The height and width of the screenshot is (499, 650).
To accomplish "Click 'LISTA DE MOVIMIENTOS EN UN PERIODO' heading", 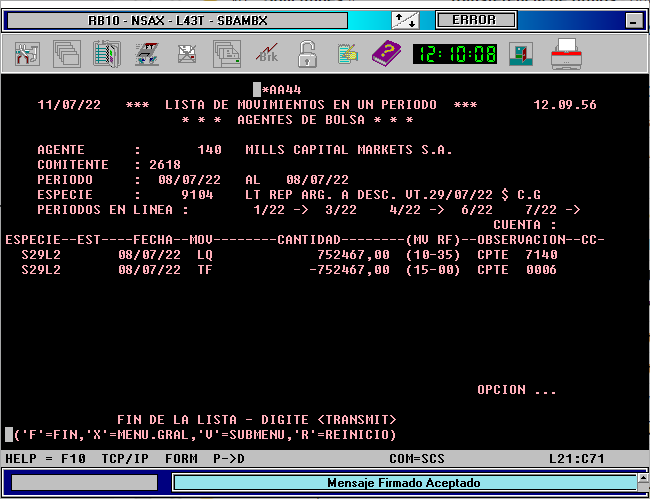I will pos(301,105).
